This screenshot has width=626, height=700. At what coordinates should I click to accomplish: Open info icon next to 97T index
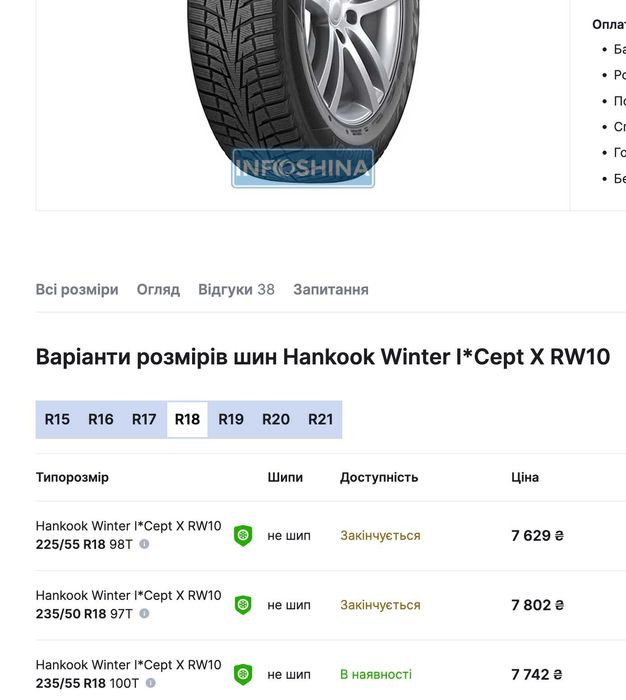click(x=144, y=614)
